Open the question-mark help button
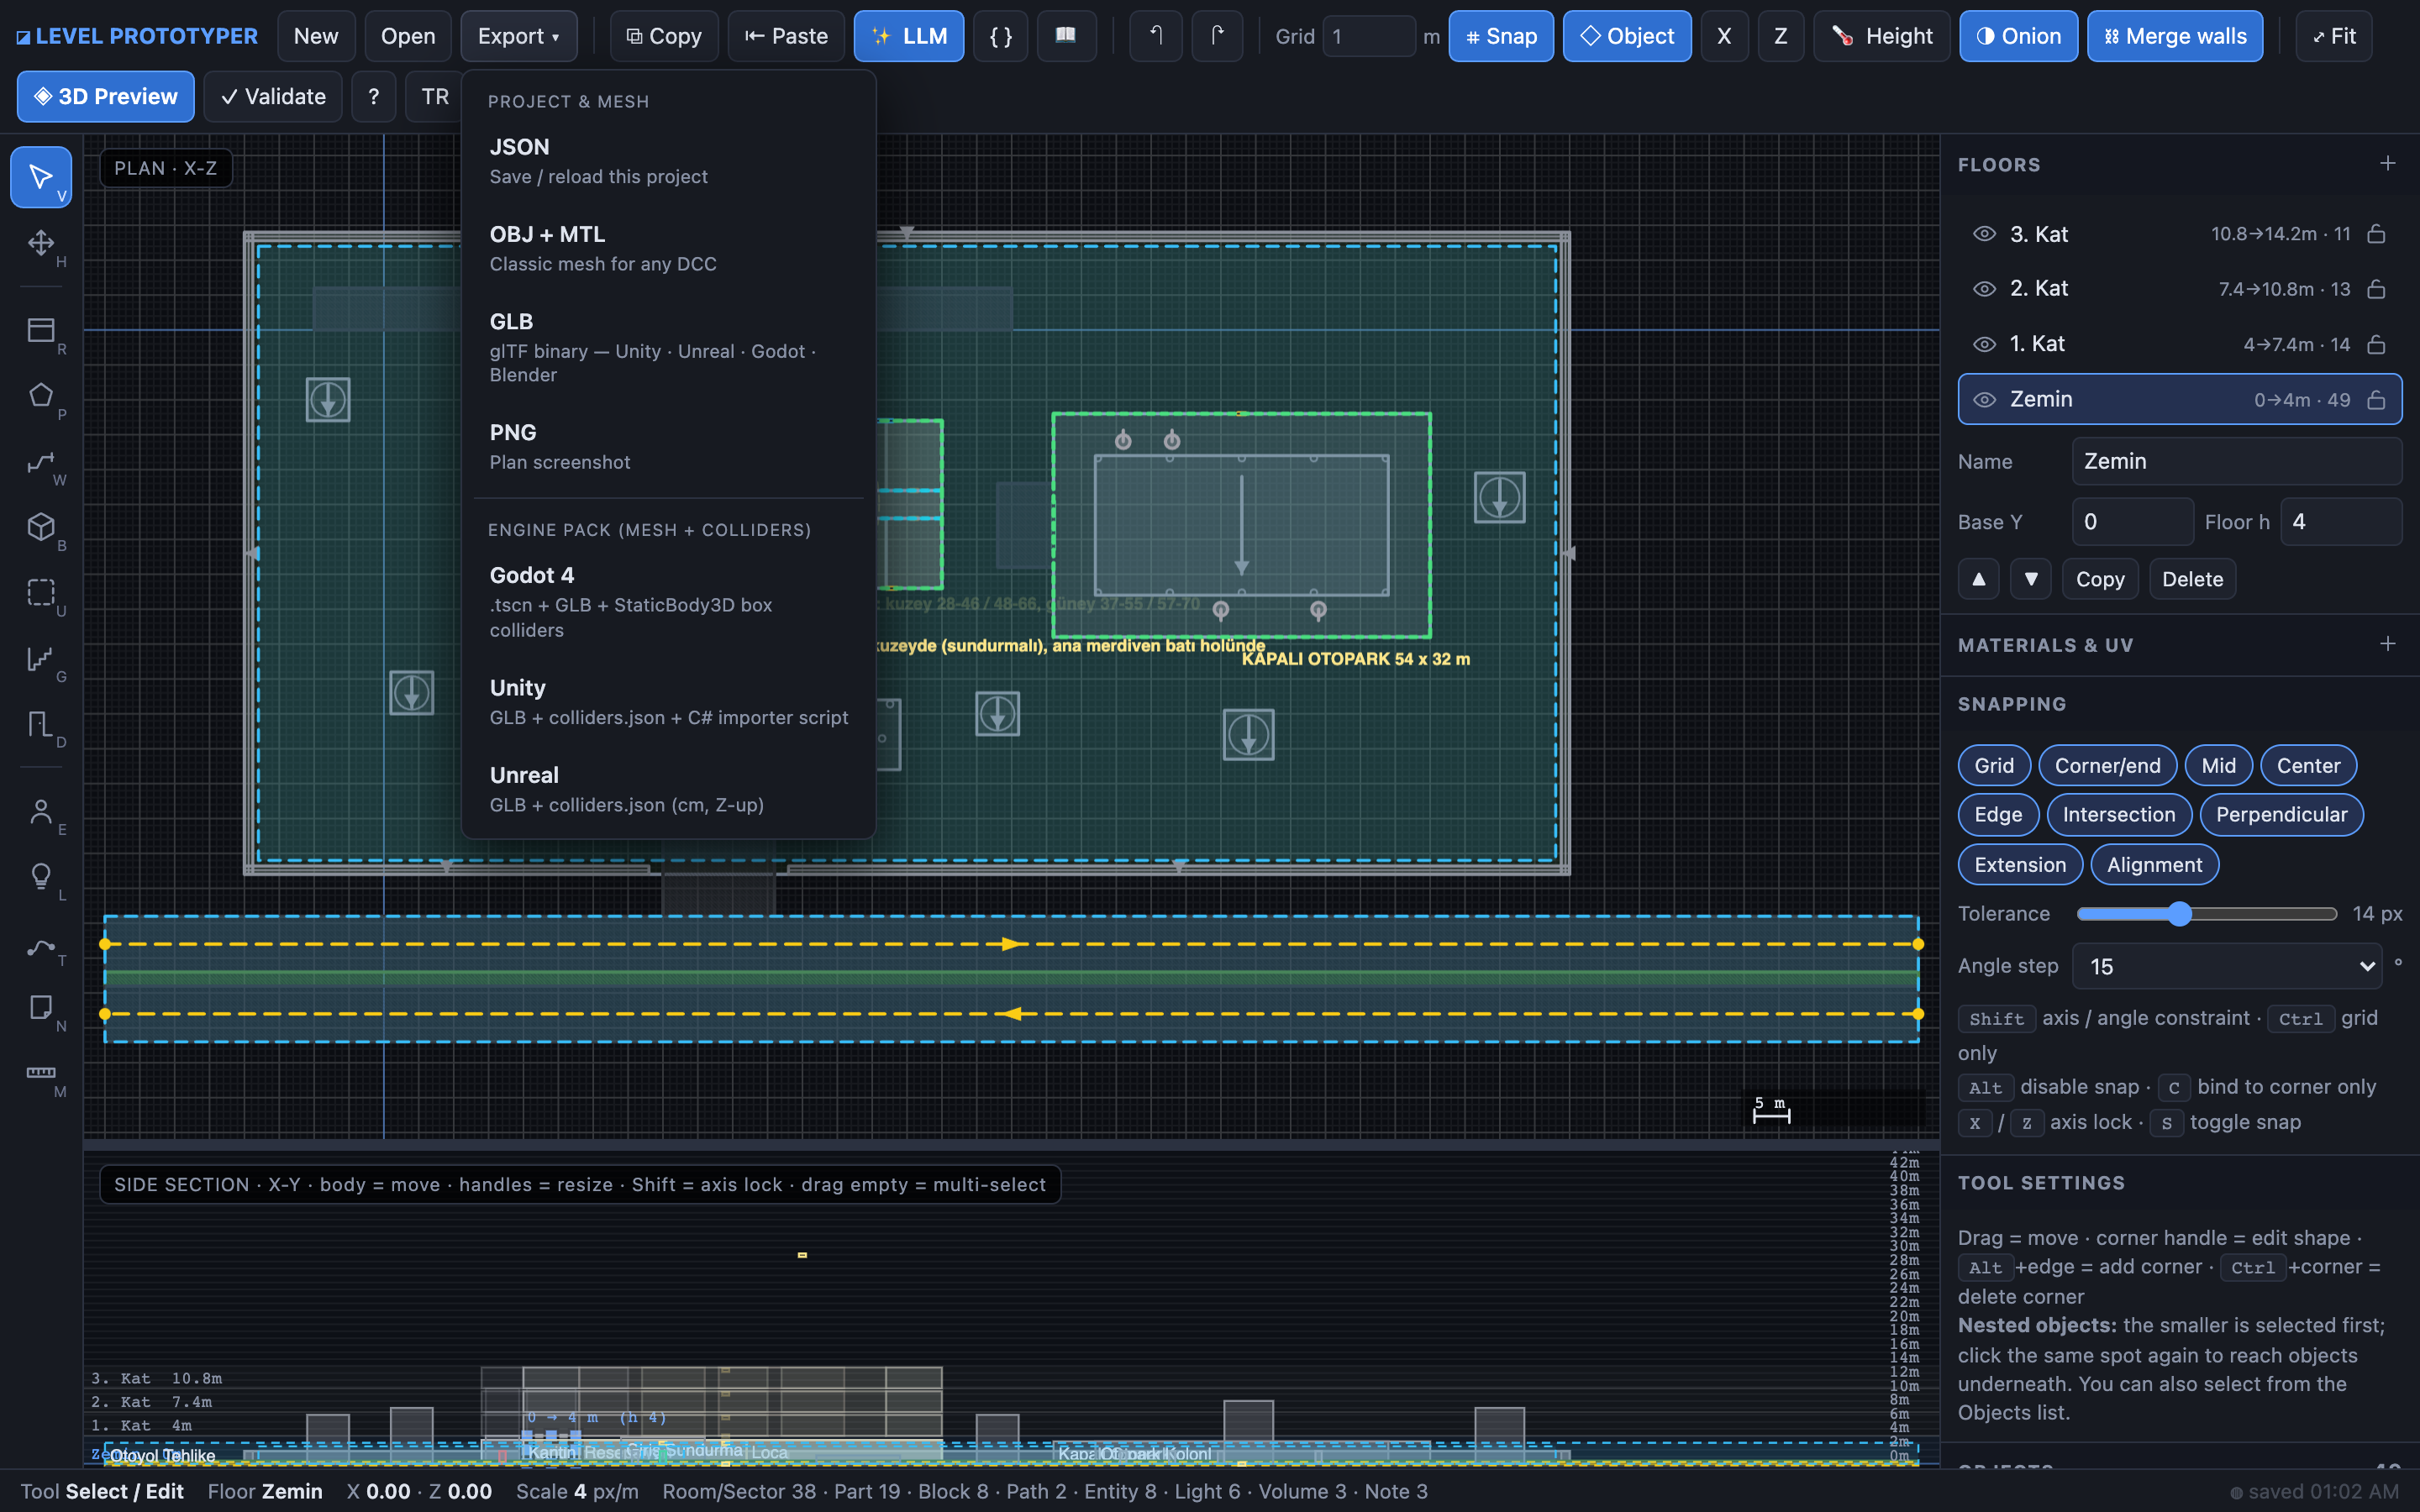 pyautogui.click(x=374, y=97)
